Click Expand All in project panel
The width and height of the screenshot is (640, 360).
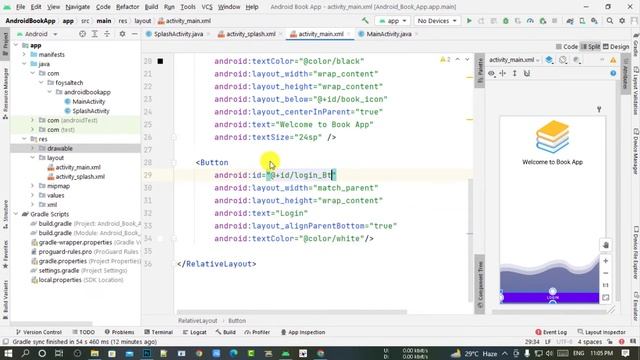coord(94,34)
